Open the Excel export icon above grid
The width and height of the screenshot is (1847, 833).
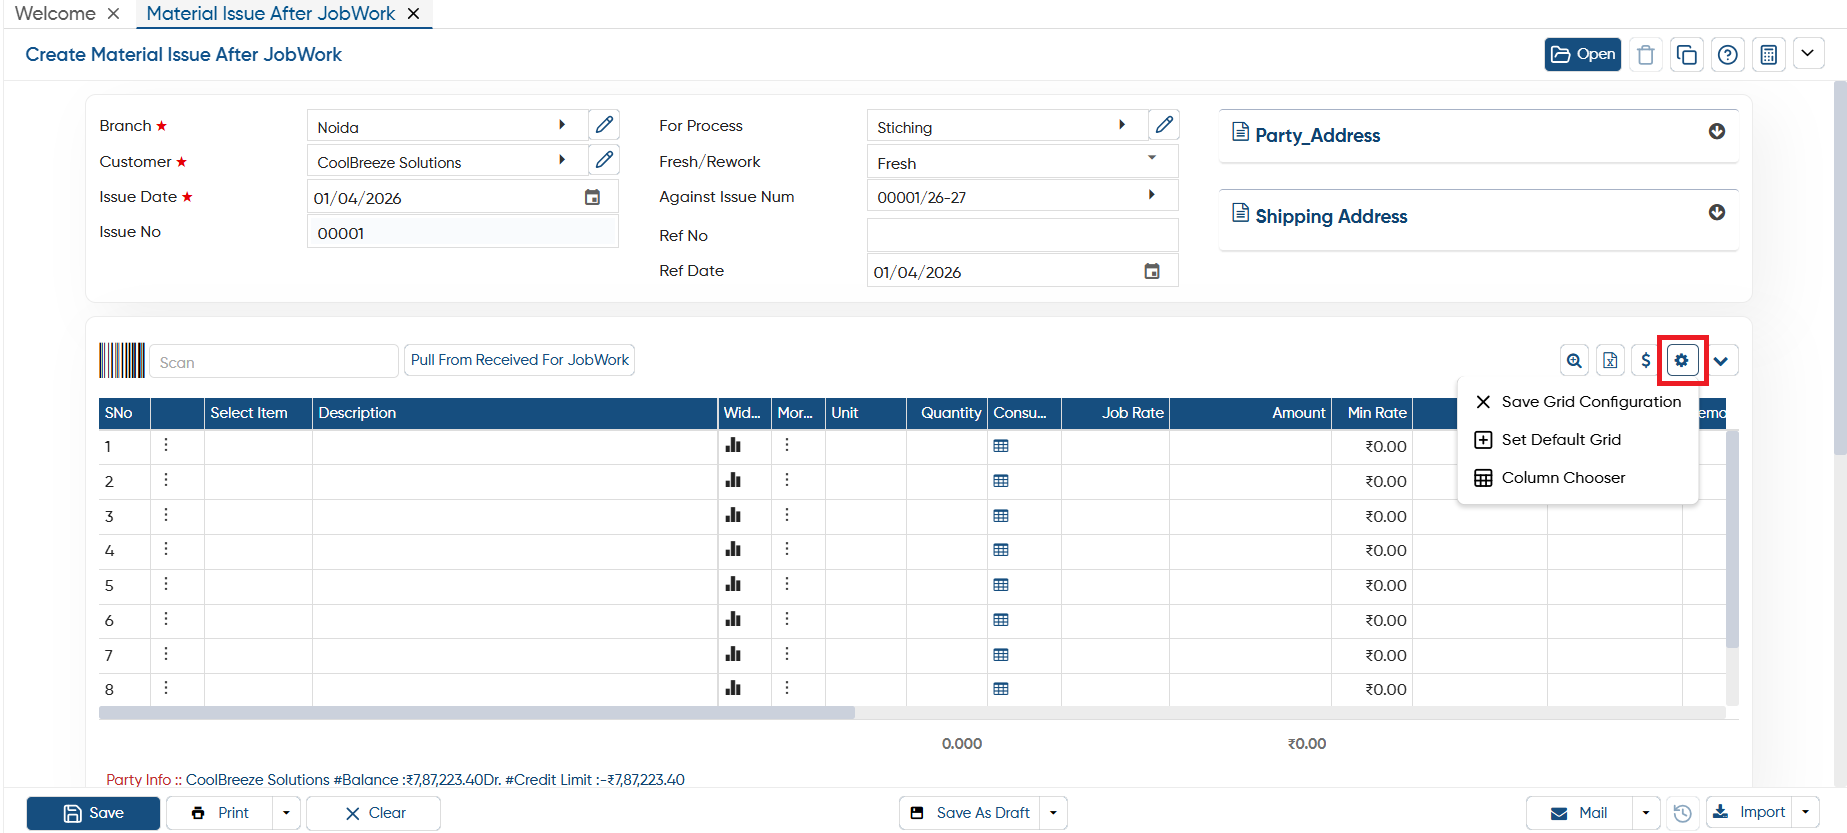click(x=1610, y=360)
